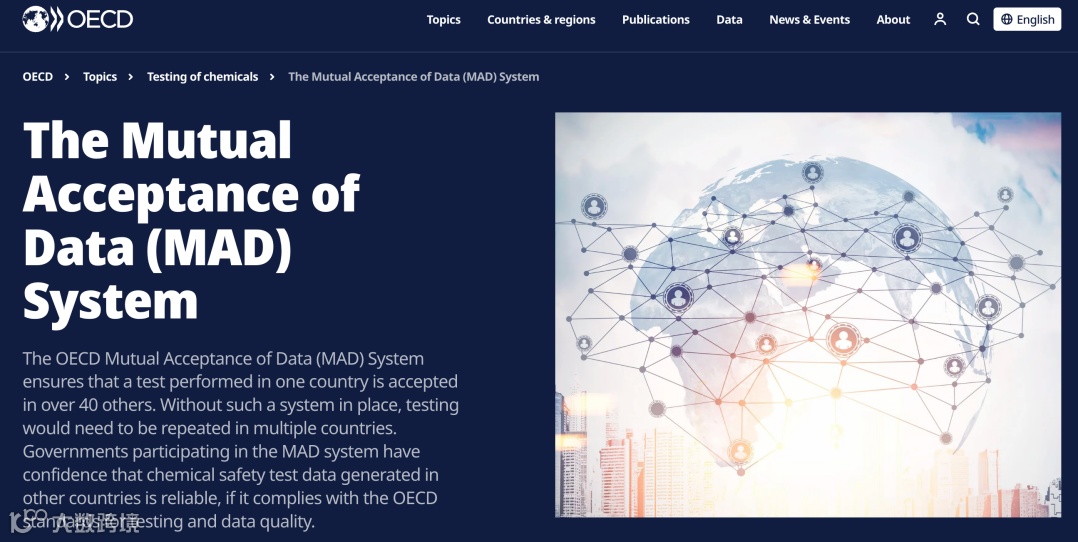The height and width of the screenshot is (542, 1078).
Task: Click the globe network hero image
Action: point(808,314)
